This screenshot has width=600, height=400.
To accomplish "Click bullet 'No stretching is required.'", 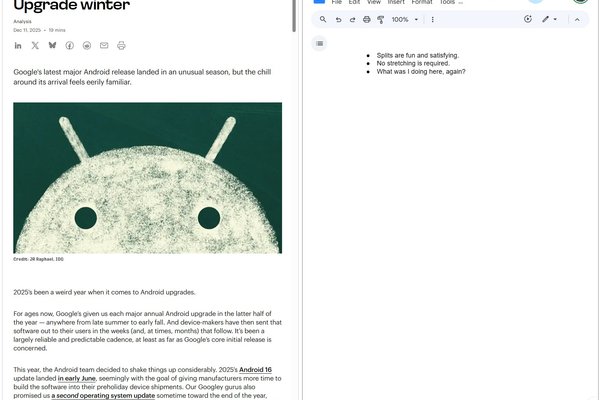I will click(x=413, y=63).
